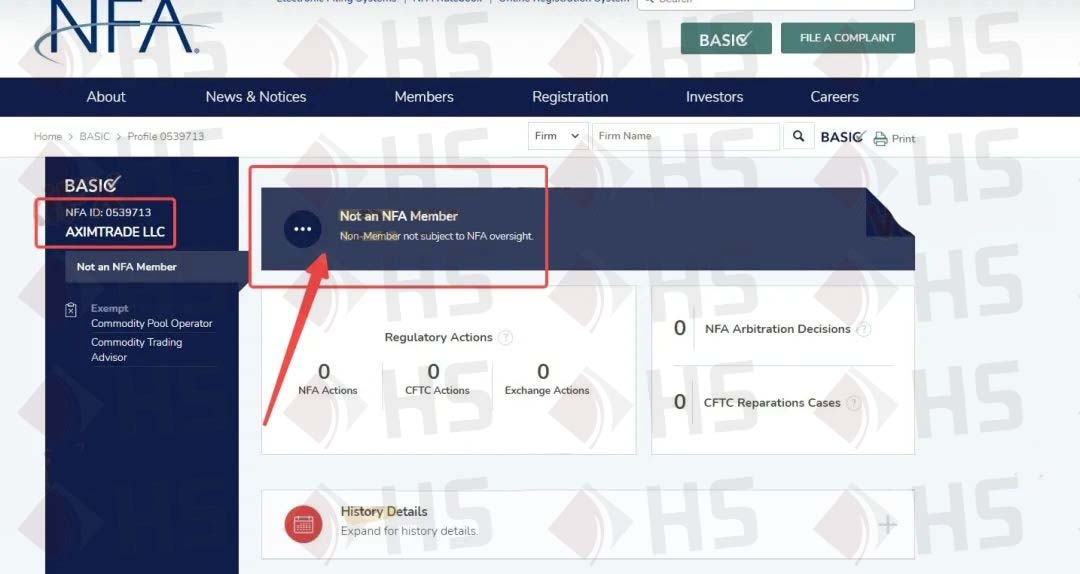Click the Exempt clipboard icon
Screen dimensions: 1080x574
(x=71, y=310)
